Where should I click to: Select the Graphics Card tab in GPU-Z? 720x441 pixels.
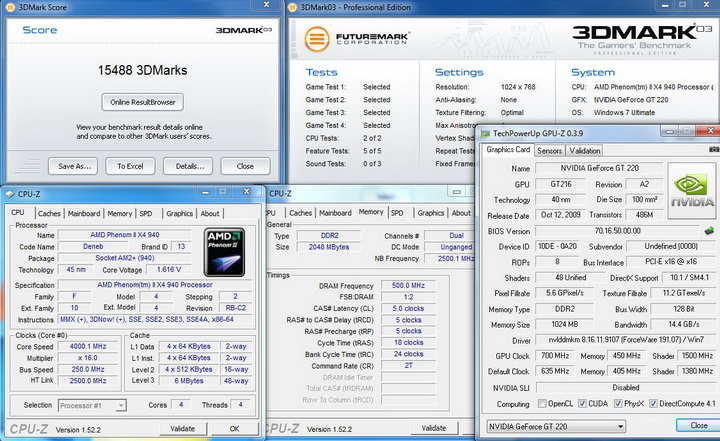coord(508,150)
